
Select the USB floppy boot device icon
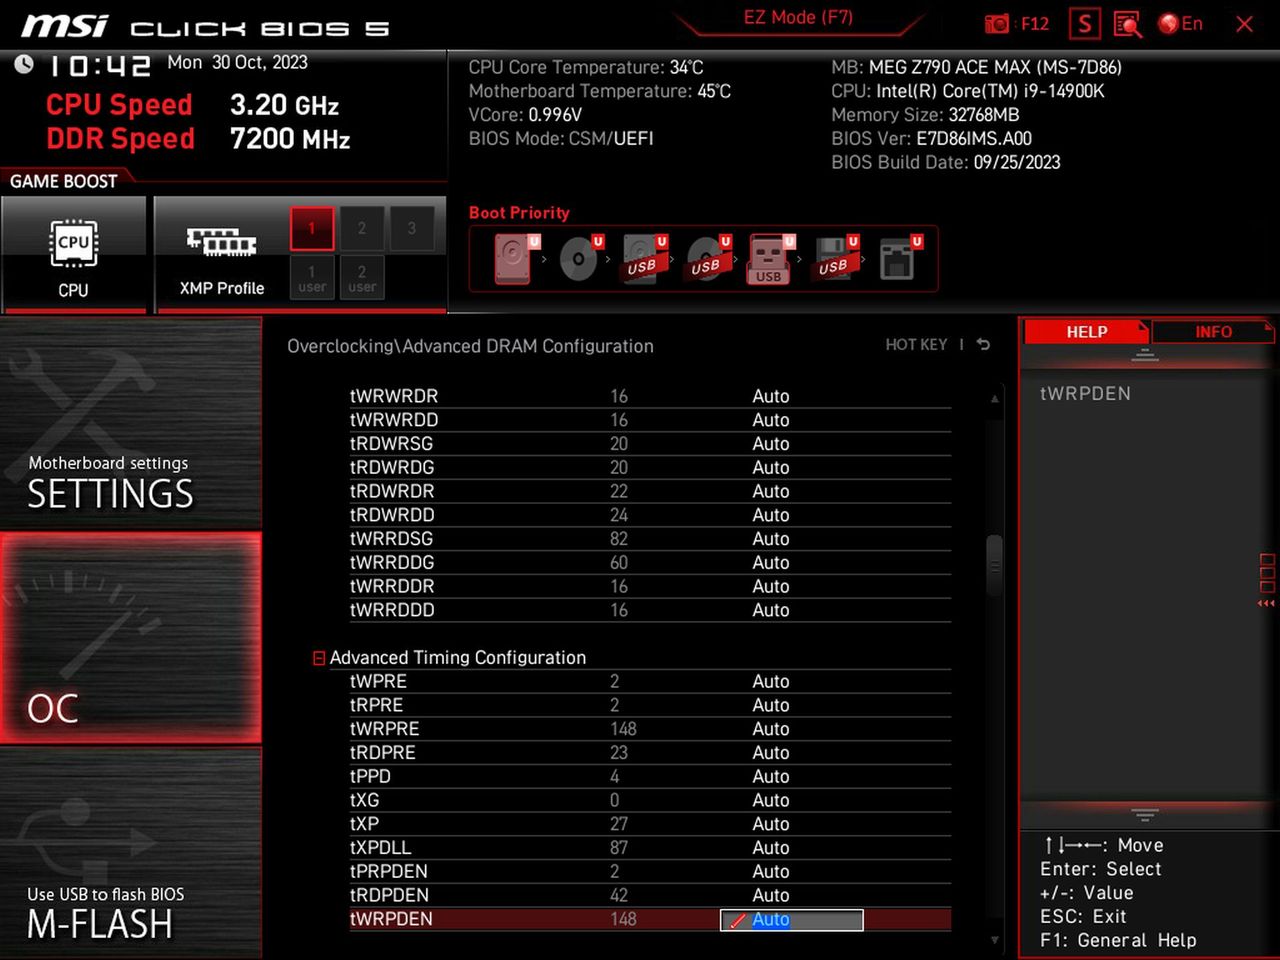coord(833,259)
